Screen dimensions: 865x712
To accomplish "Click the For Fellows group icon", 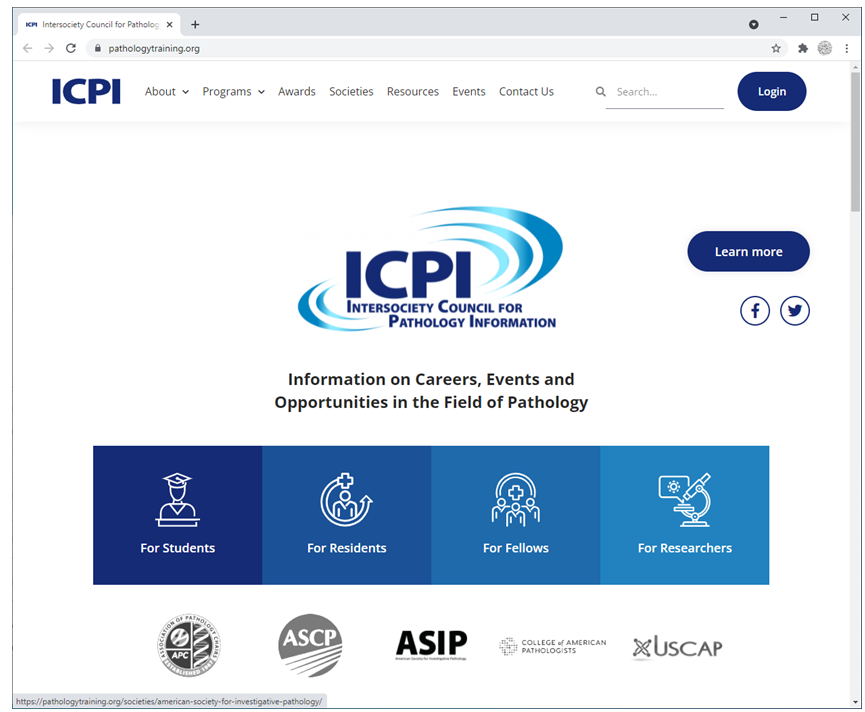I will click(x=515, y=500).
